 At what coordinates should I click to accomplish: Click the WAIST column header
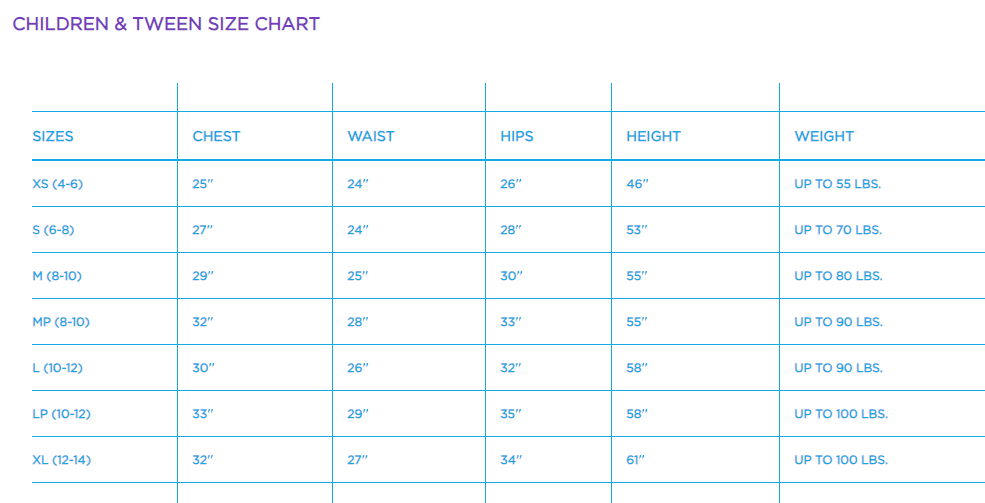tap(371, 136)
